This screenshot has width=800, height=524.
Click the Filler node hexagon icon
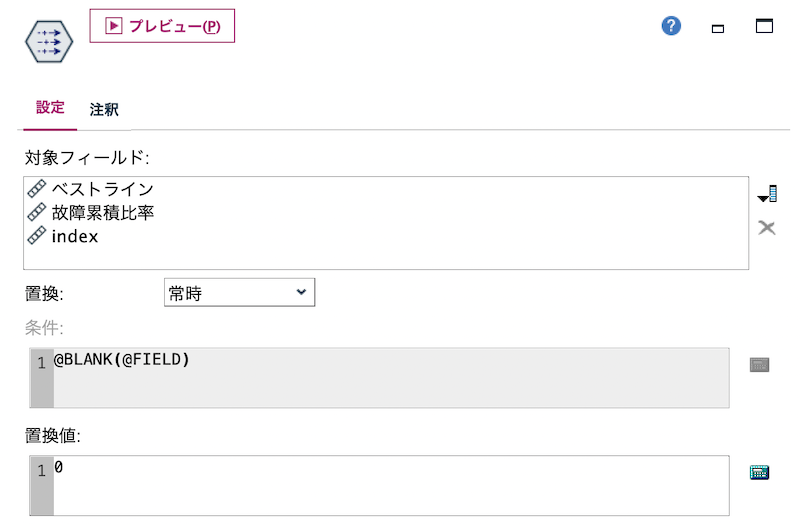point(49,41)
